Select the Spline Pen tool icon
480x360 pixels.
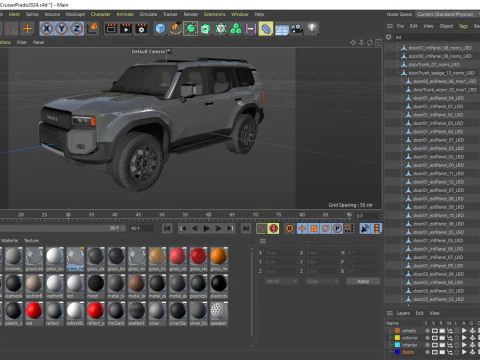[x=175, y=29]
